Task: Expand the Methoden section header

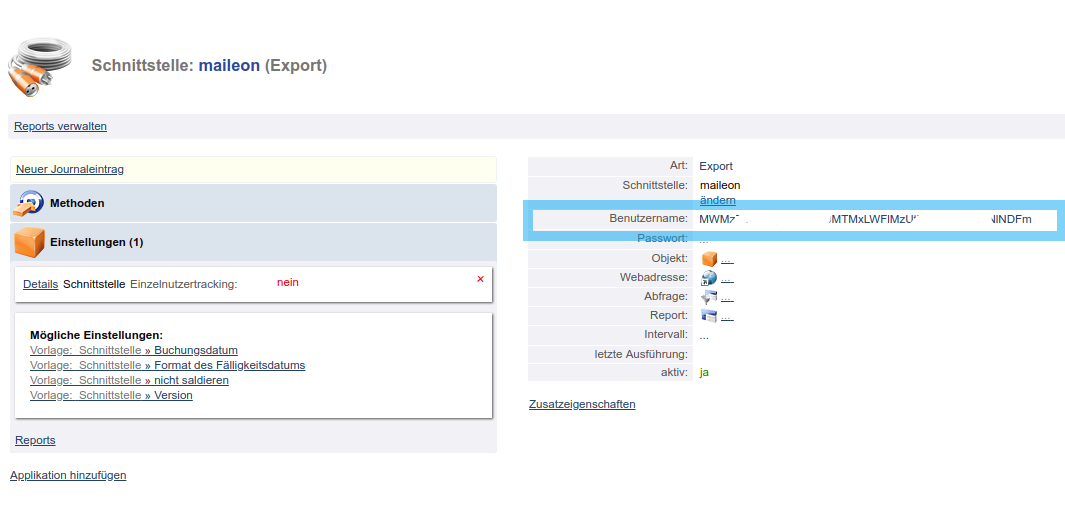Action: coord(78,203)
